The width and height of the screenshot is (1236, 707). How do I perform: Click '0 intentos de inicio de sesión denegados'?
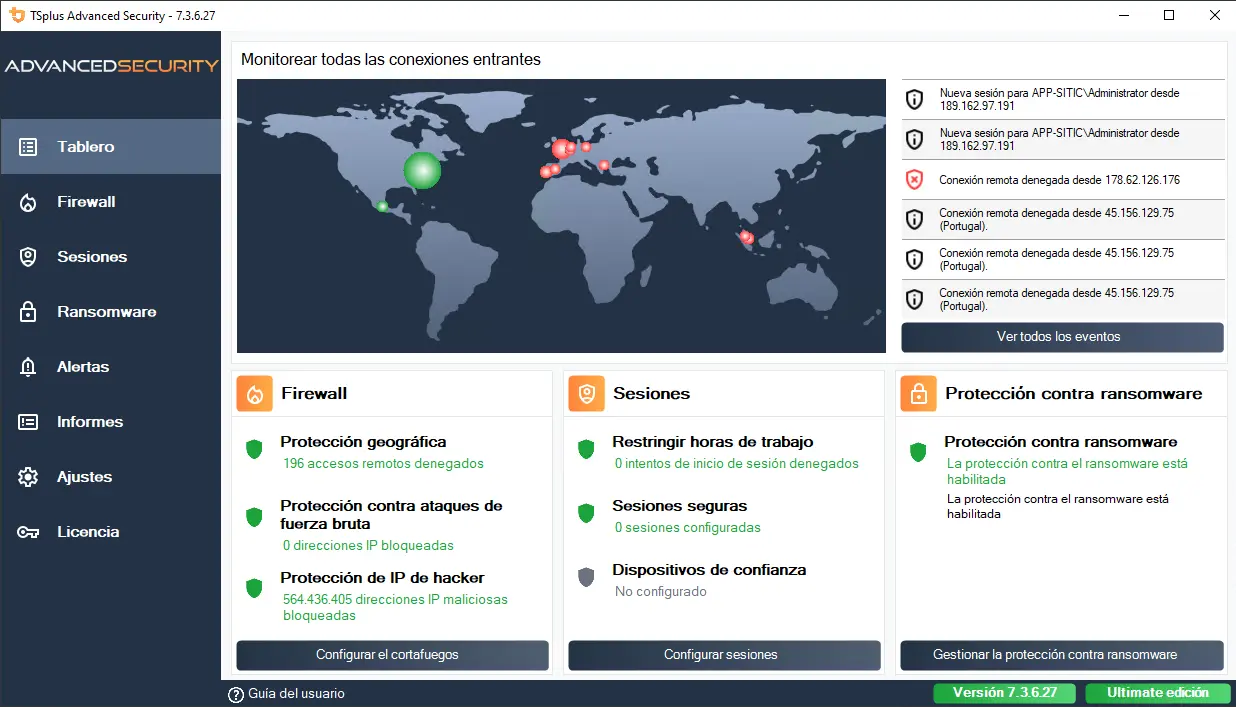(737, 464)
